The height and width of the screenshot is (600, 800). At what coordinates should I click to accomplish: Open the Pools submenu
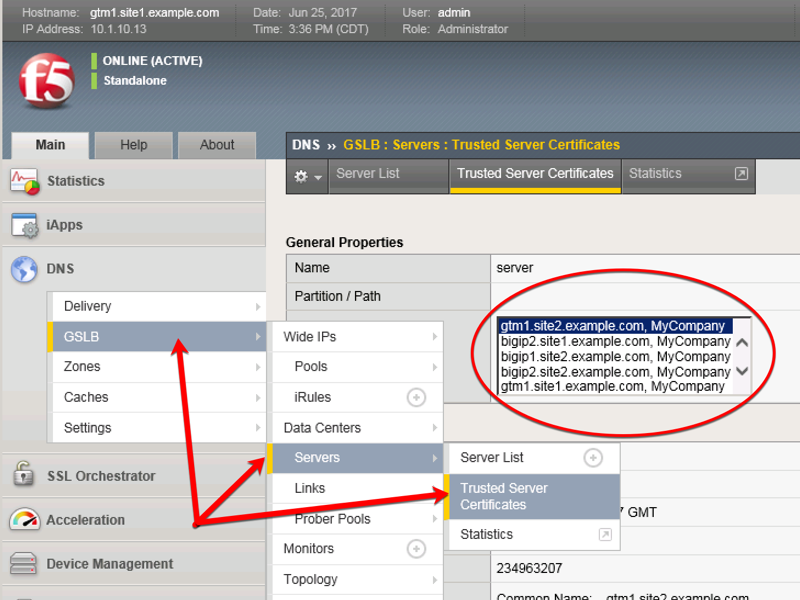(357, 367)
